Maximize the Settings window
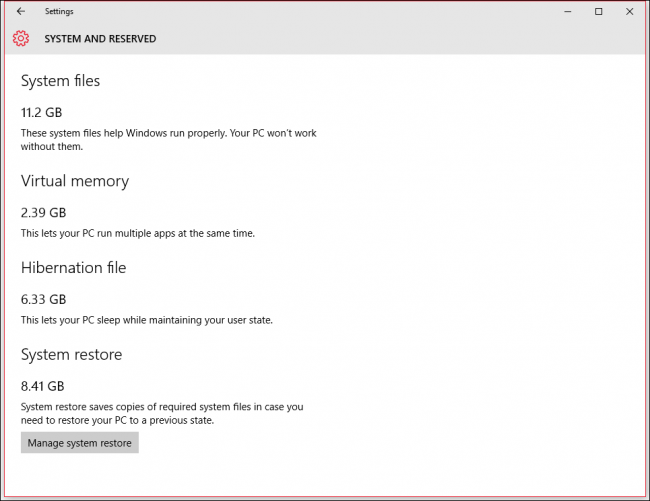The height and width of the screenshot is (501, 650). coord(599,11)
